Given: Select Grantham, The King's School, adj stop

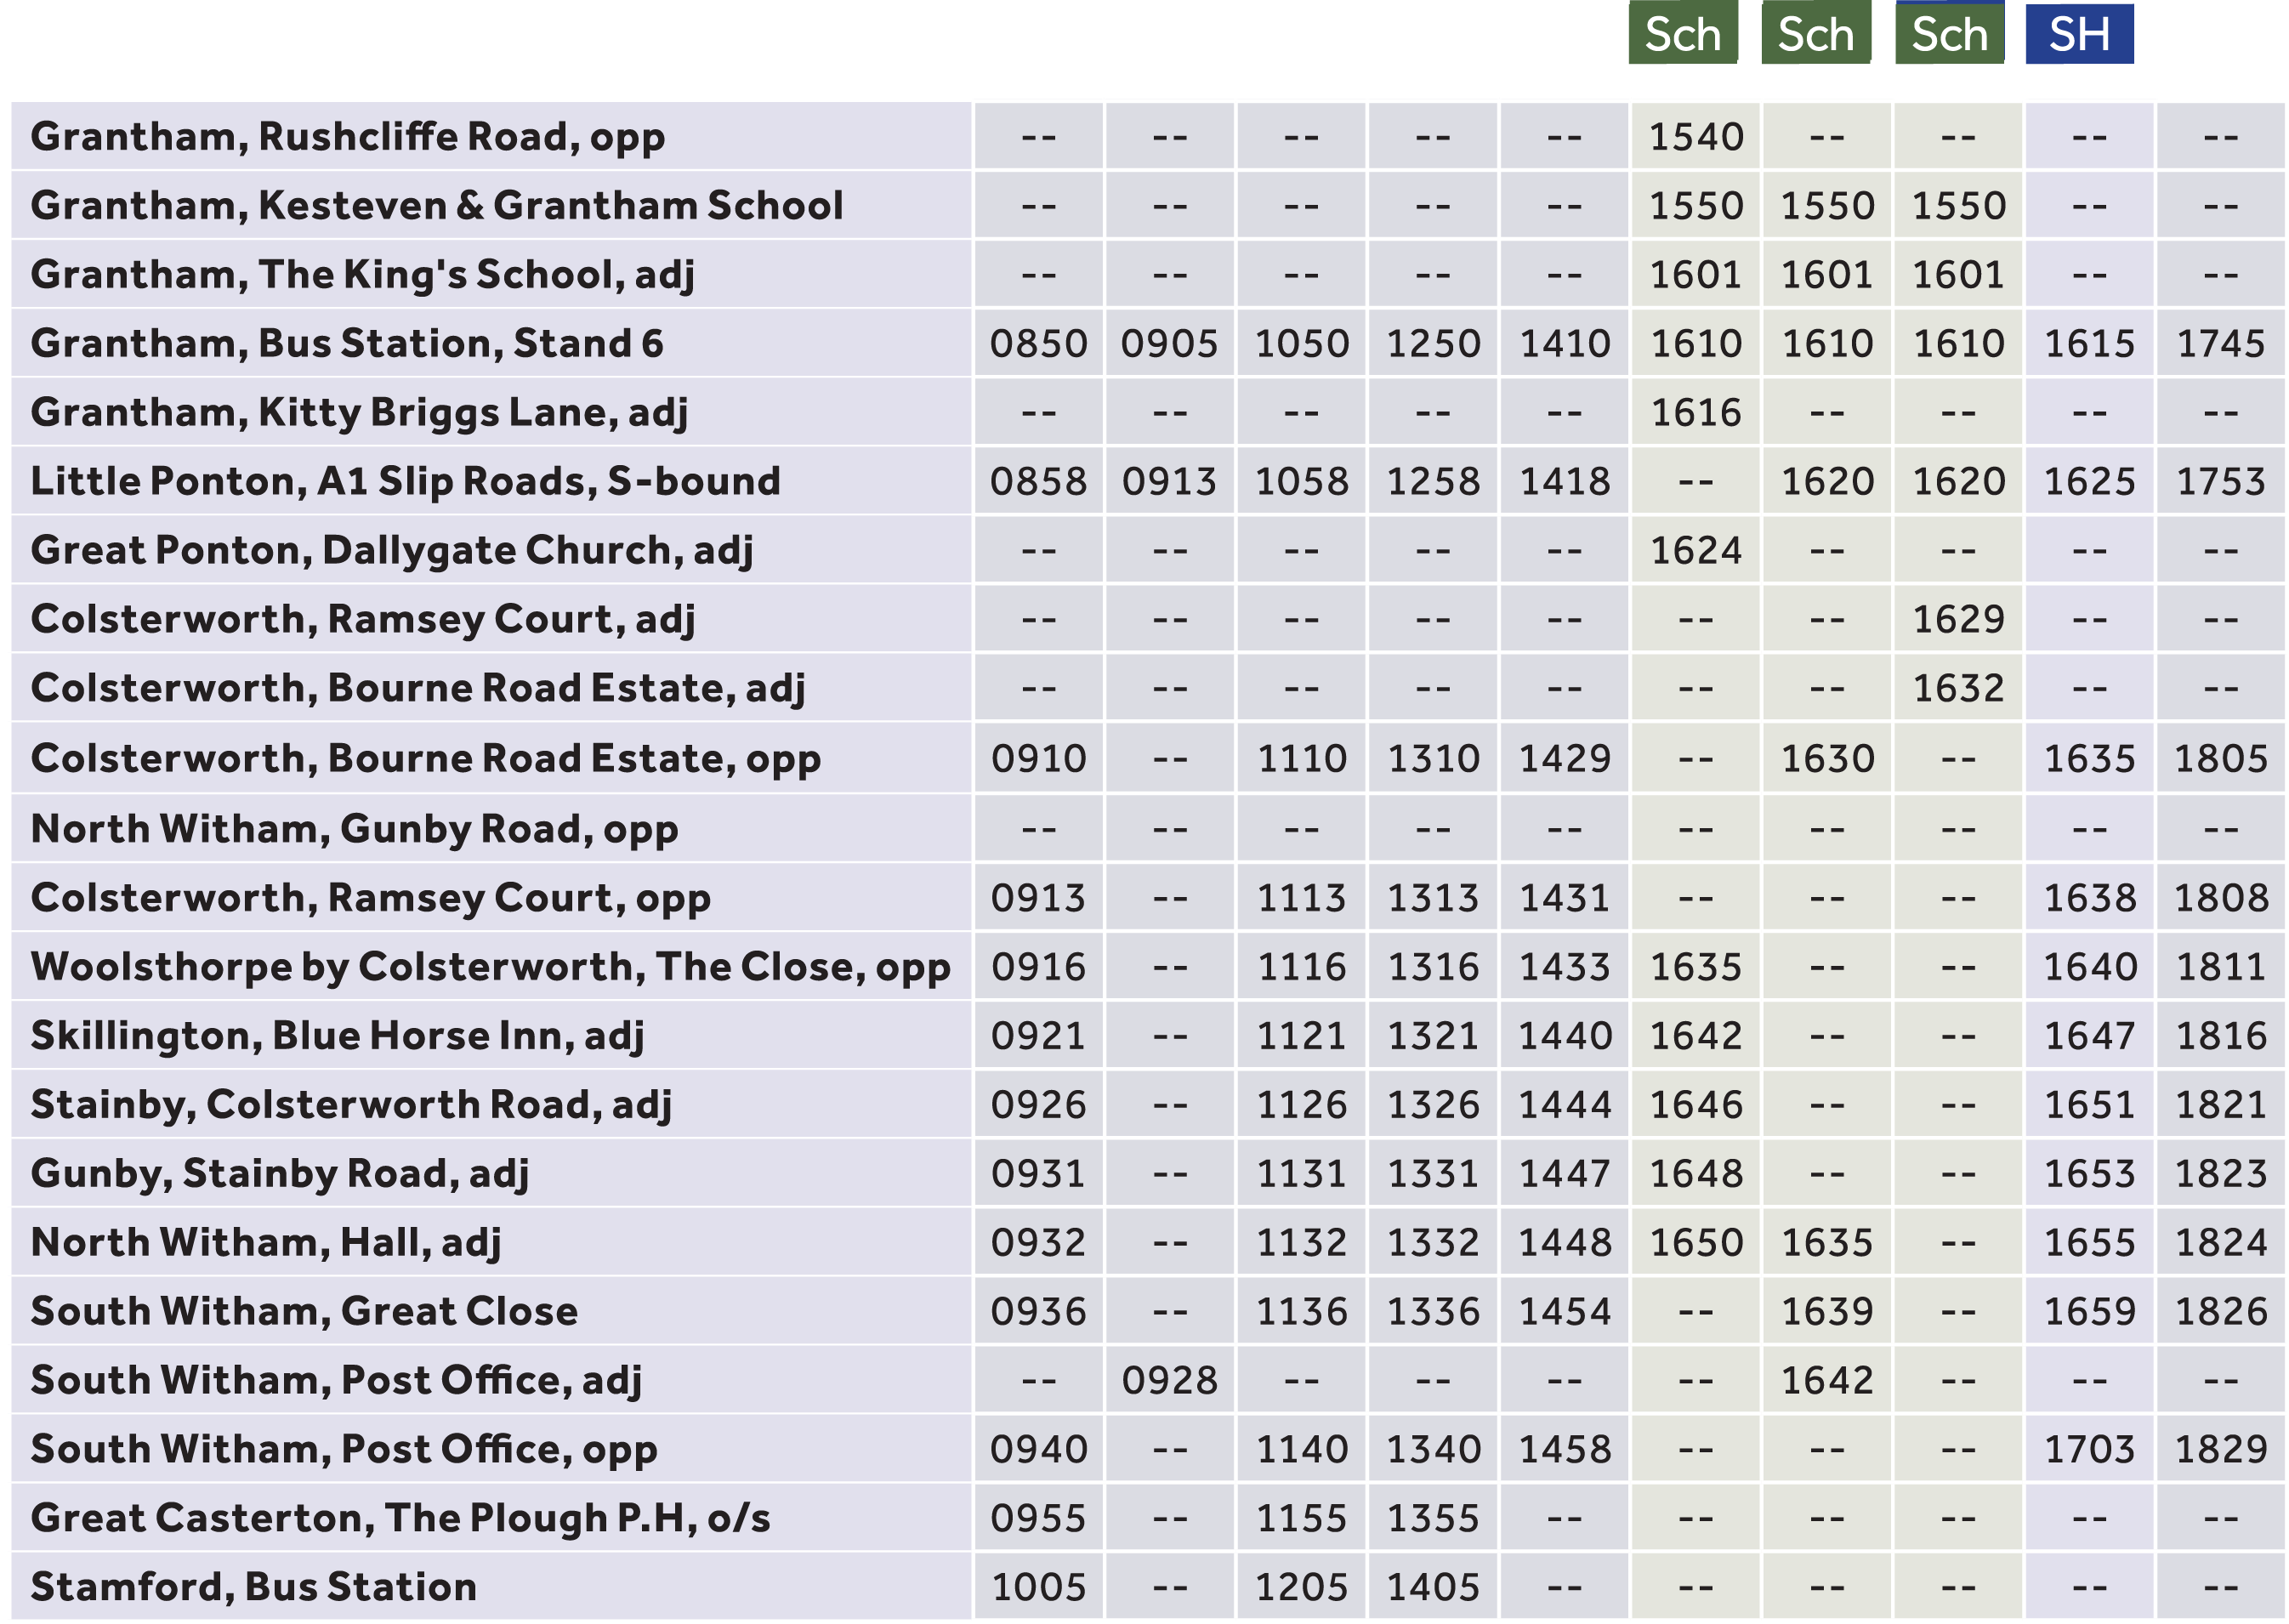Looking at the screenshot, I should pyautogui.click(x=362, y=274).
